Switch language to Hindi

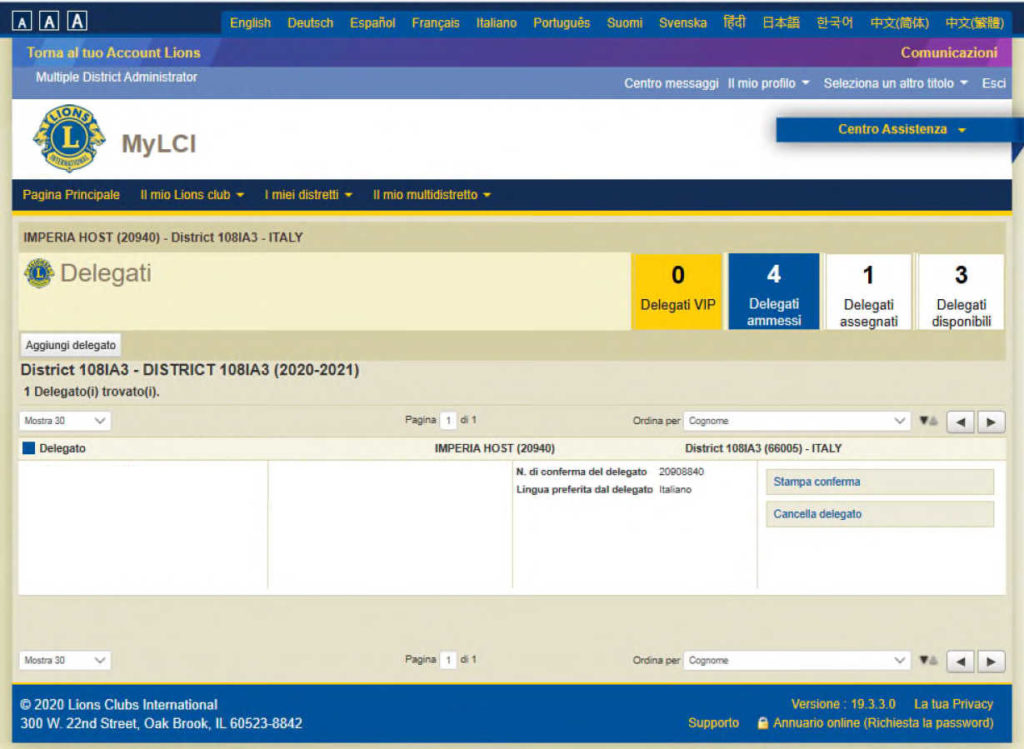(x=734, y=23)
